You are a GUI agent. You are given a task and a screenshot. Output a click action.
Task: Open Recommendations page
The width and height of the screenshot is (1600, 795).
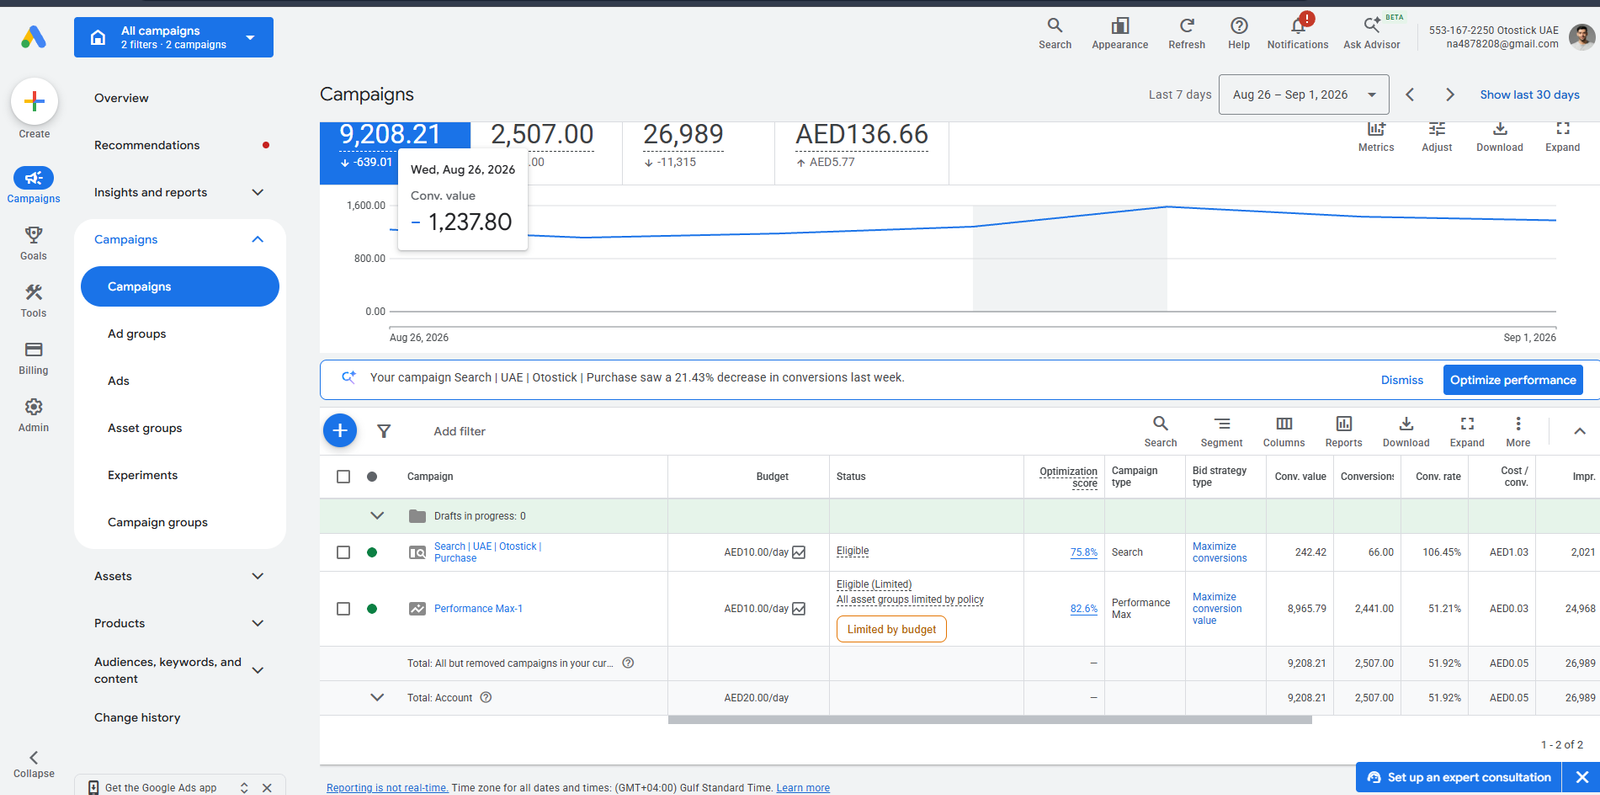(147, 145)
